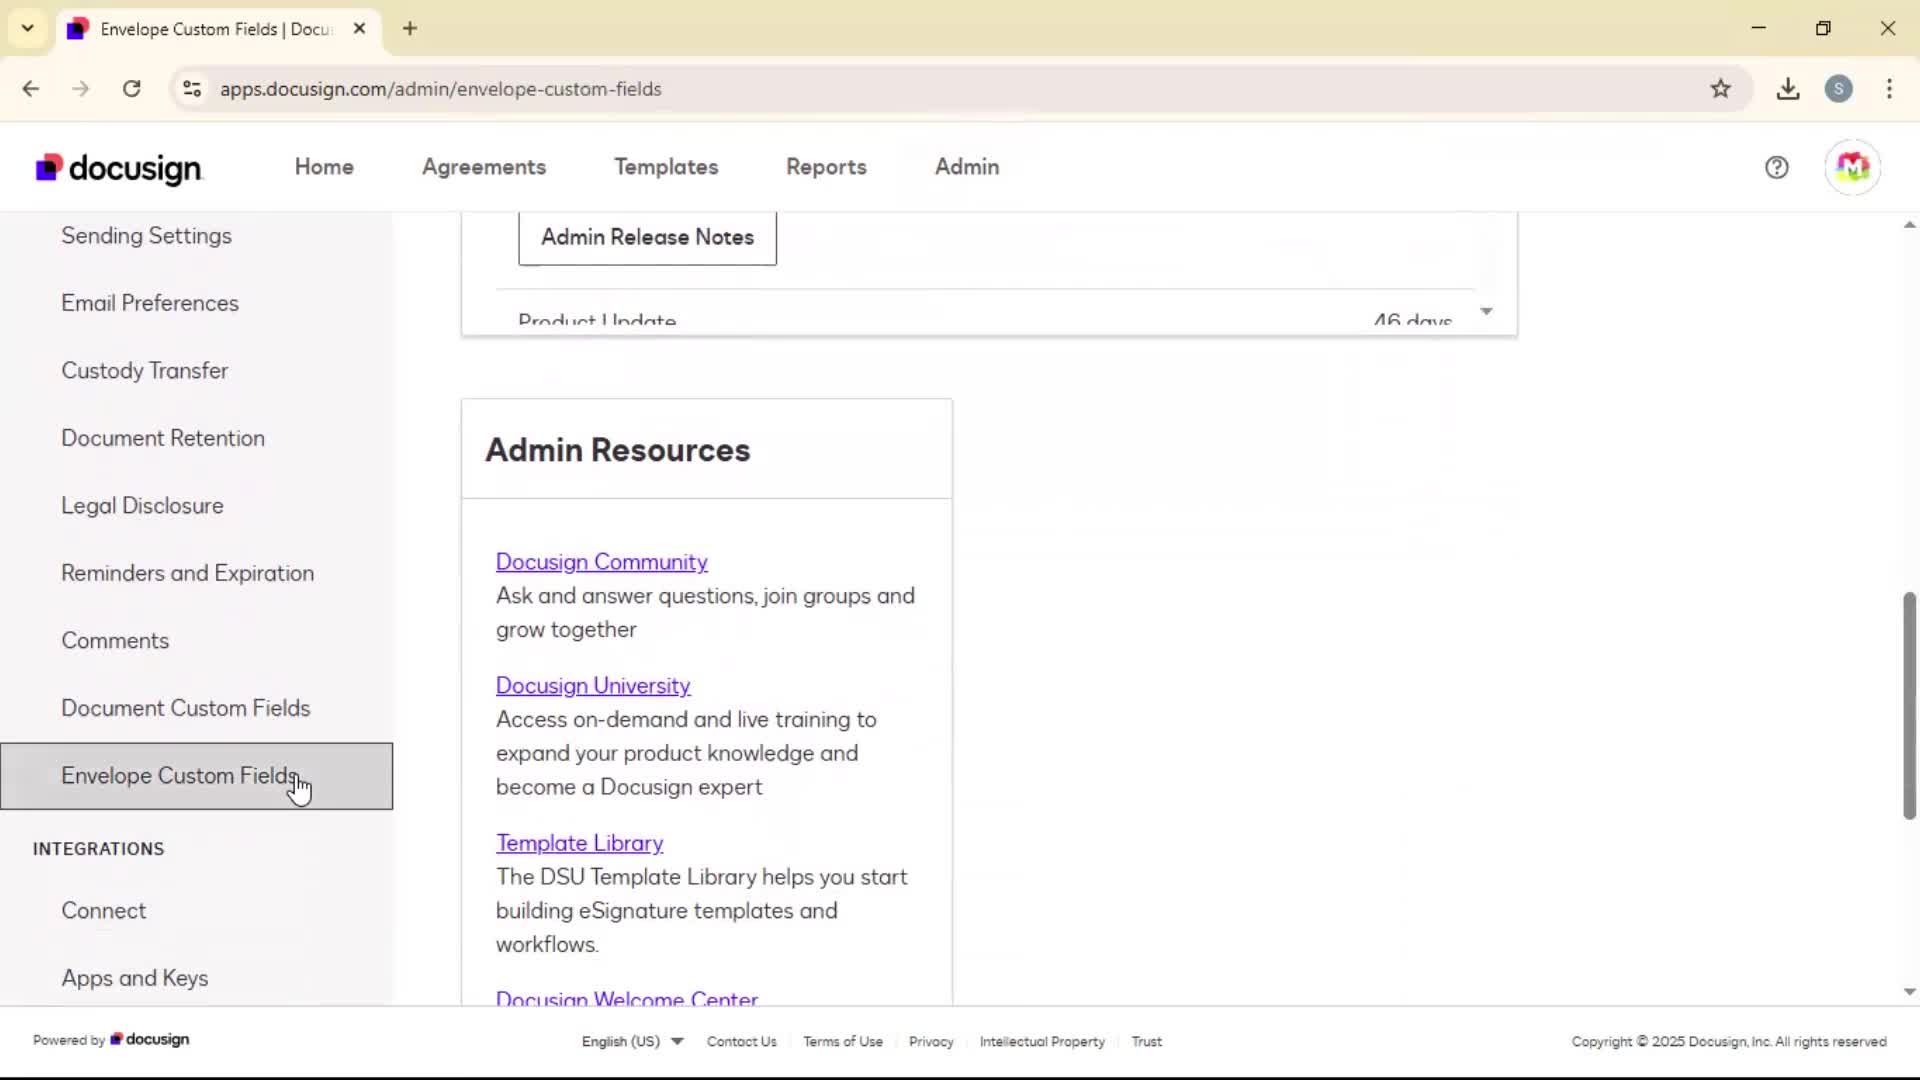
Task: Open the Admin menu
Action: click(x=967, y=167)
